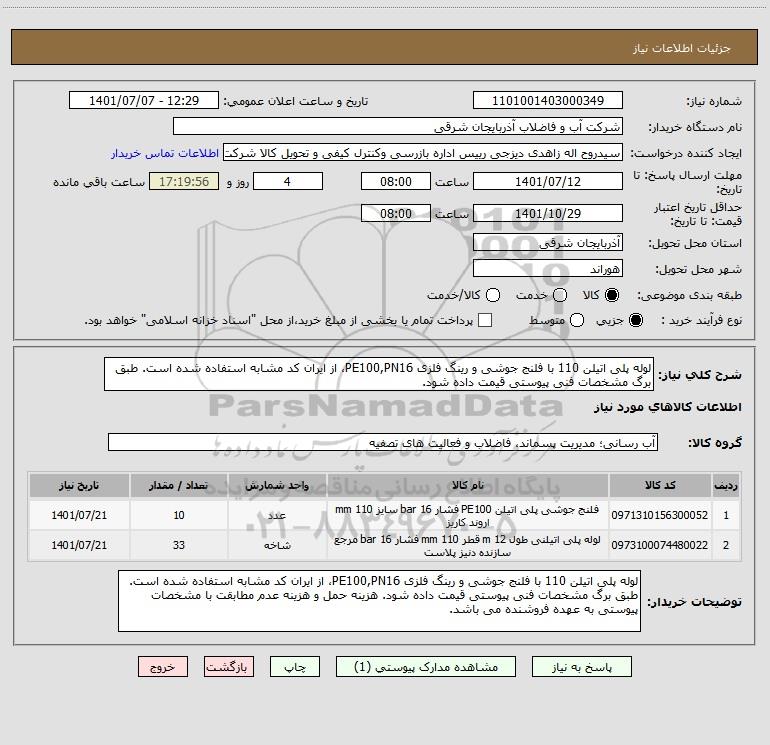Image resolution: width=770 pixels, height=745 pixels.
Task: Open the اطلاعات تماس خریدار link
Action: [x=165, y=153]
